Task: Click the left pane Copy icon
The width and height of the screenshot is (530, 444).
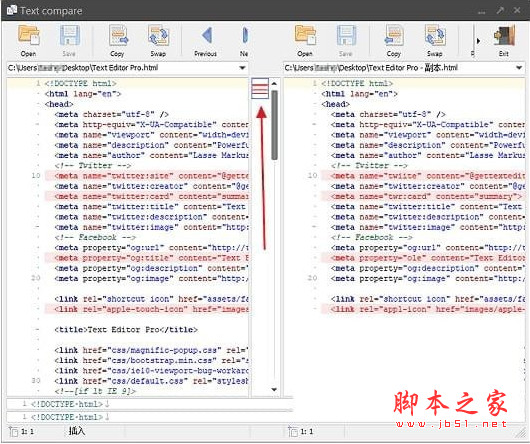Action: tap(118, 35)
